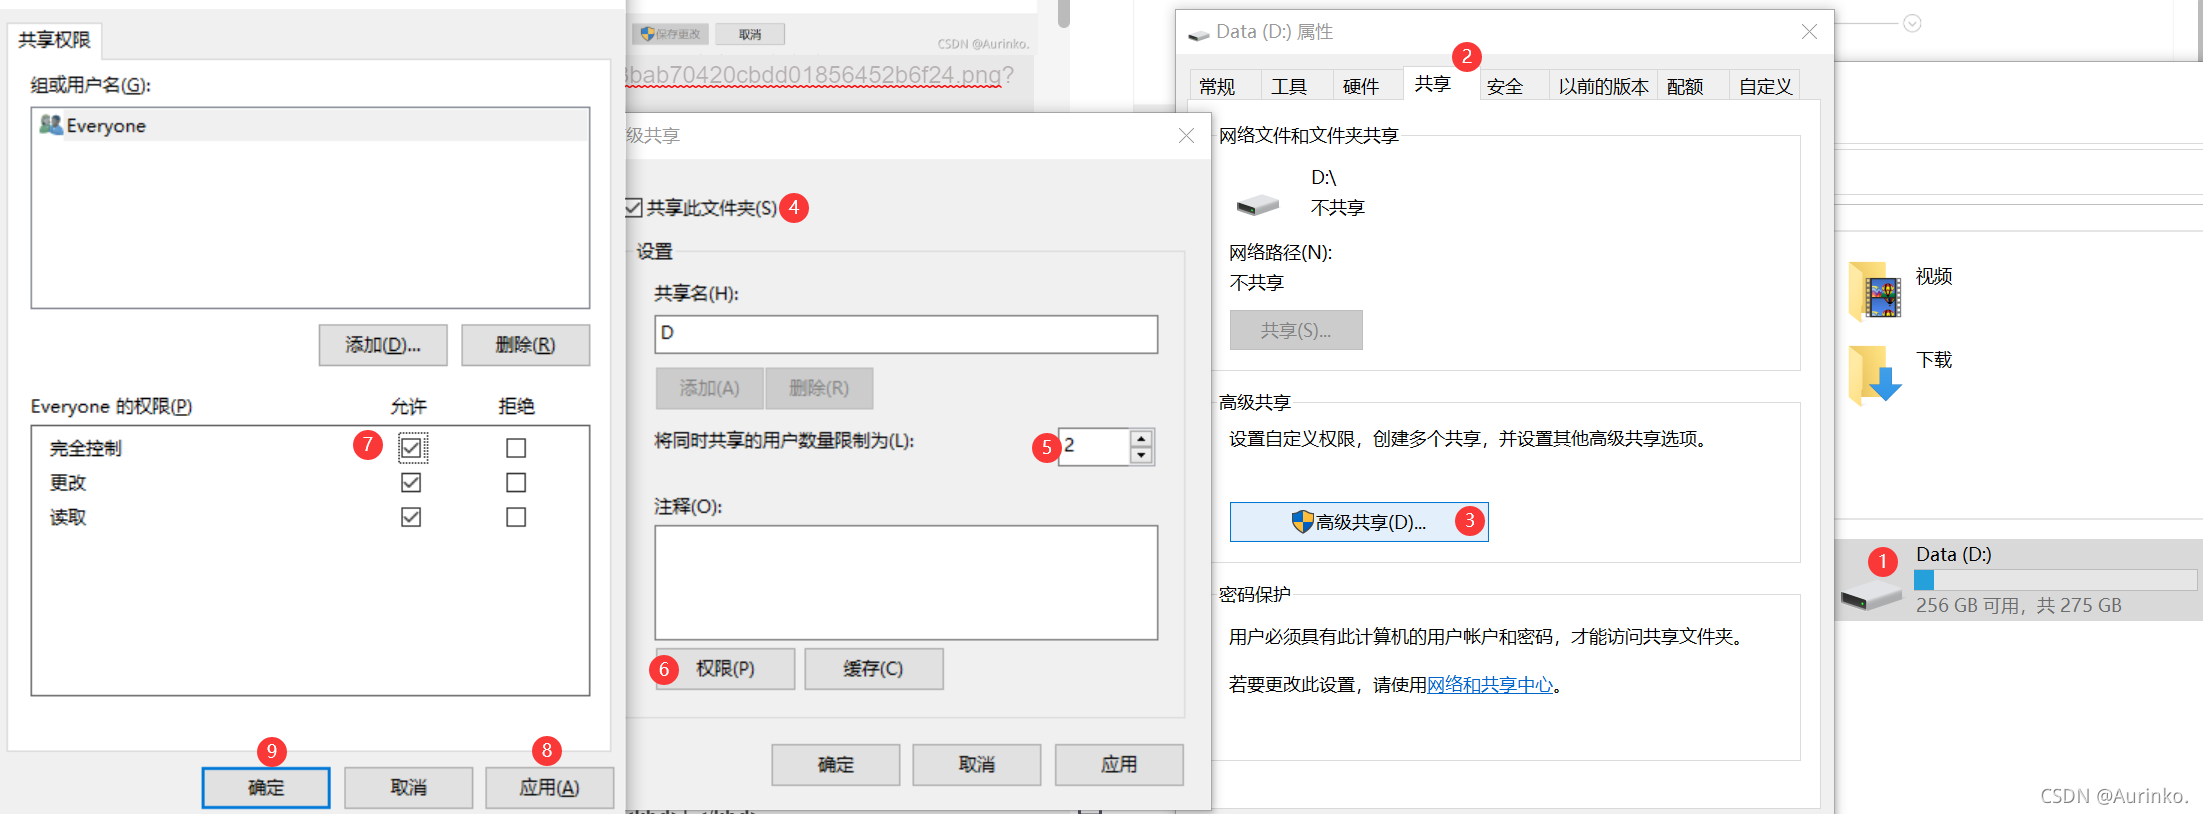Close the Data (D:) 属性 window
The image size is (2203, 814).
tap(1809, 32)
